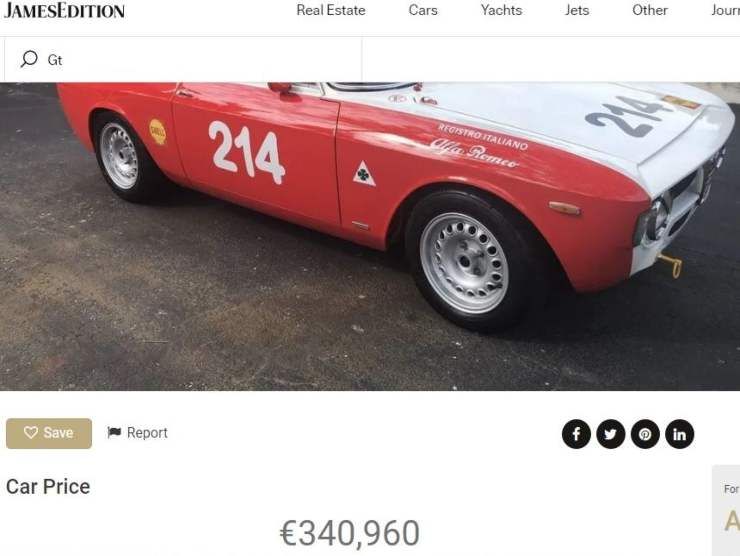Save this car listing

(49, 433)
